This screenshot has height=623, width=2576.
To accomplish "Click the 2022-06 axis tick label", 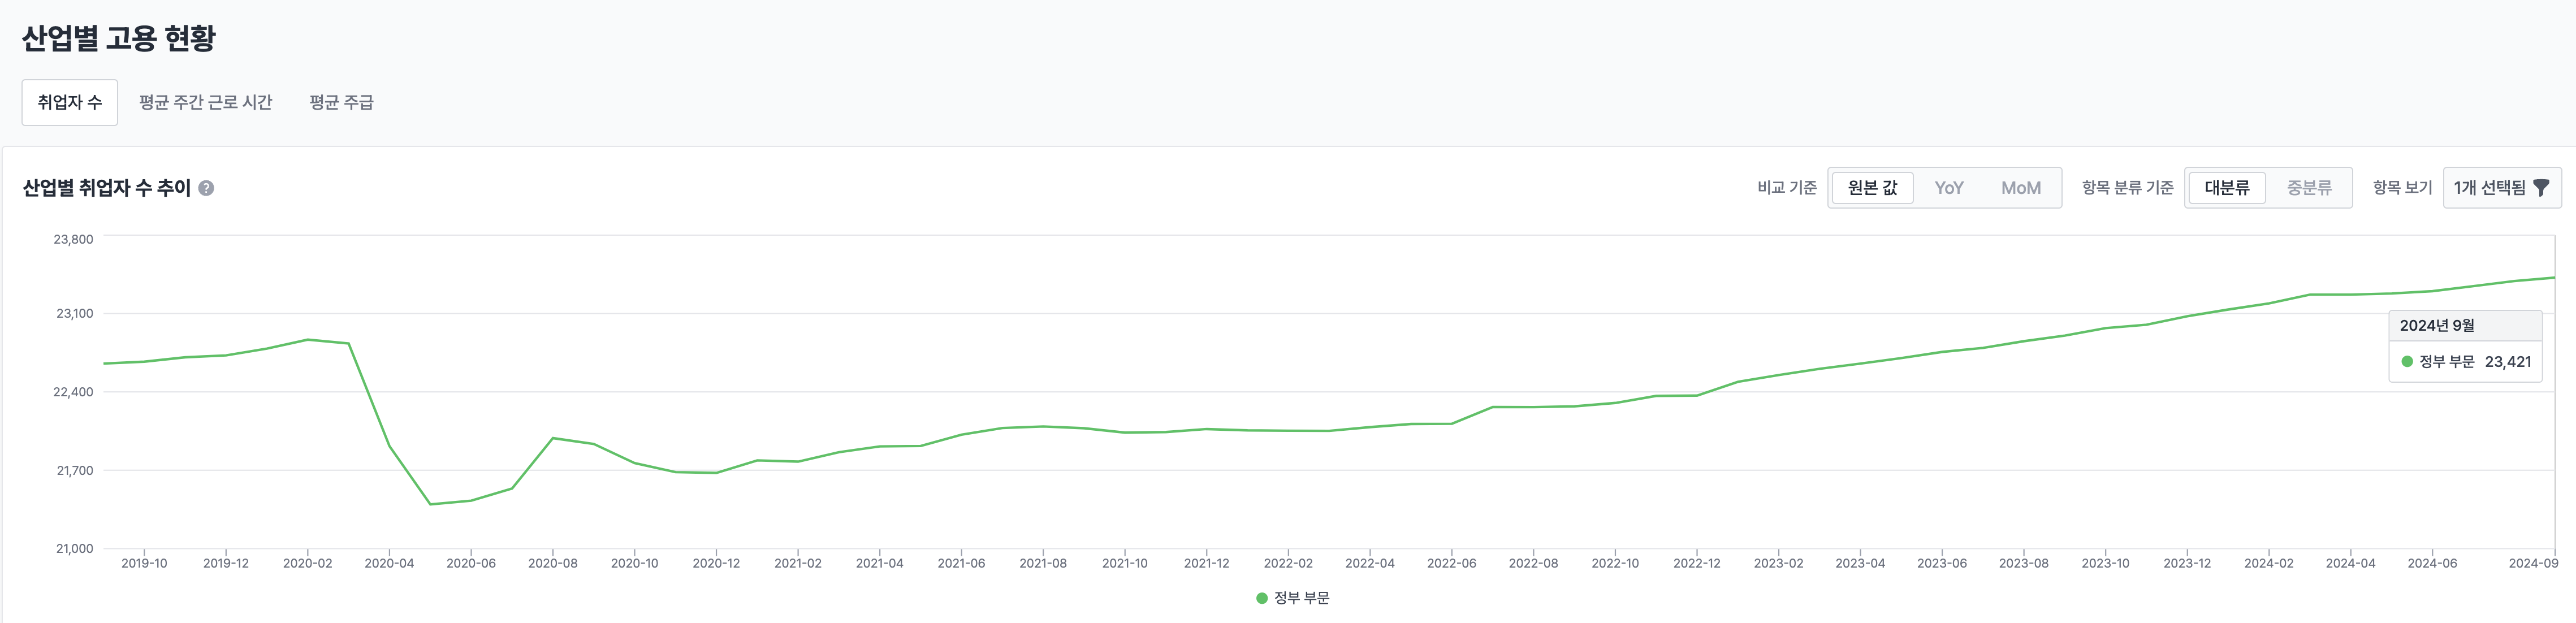I will [x=1451, y=564].
